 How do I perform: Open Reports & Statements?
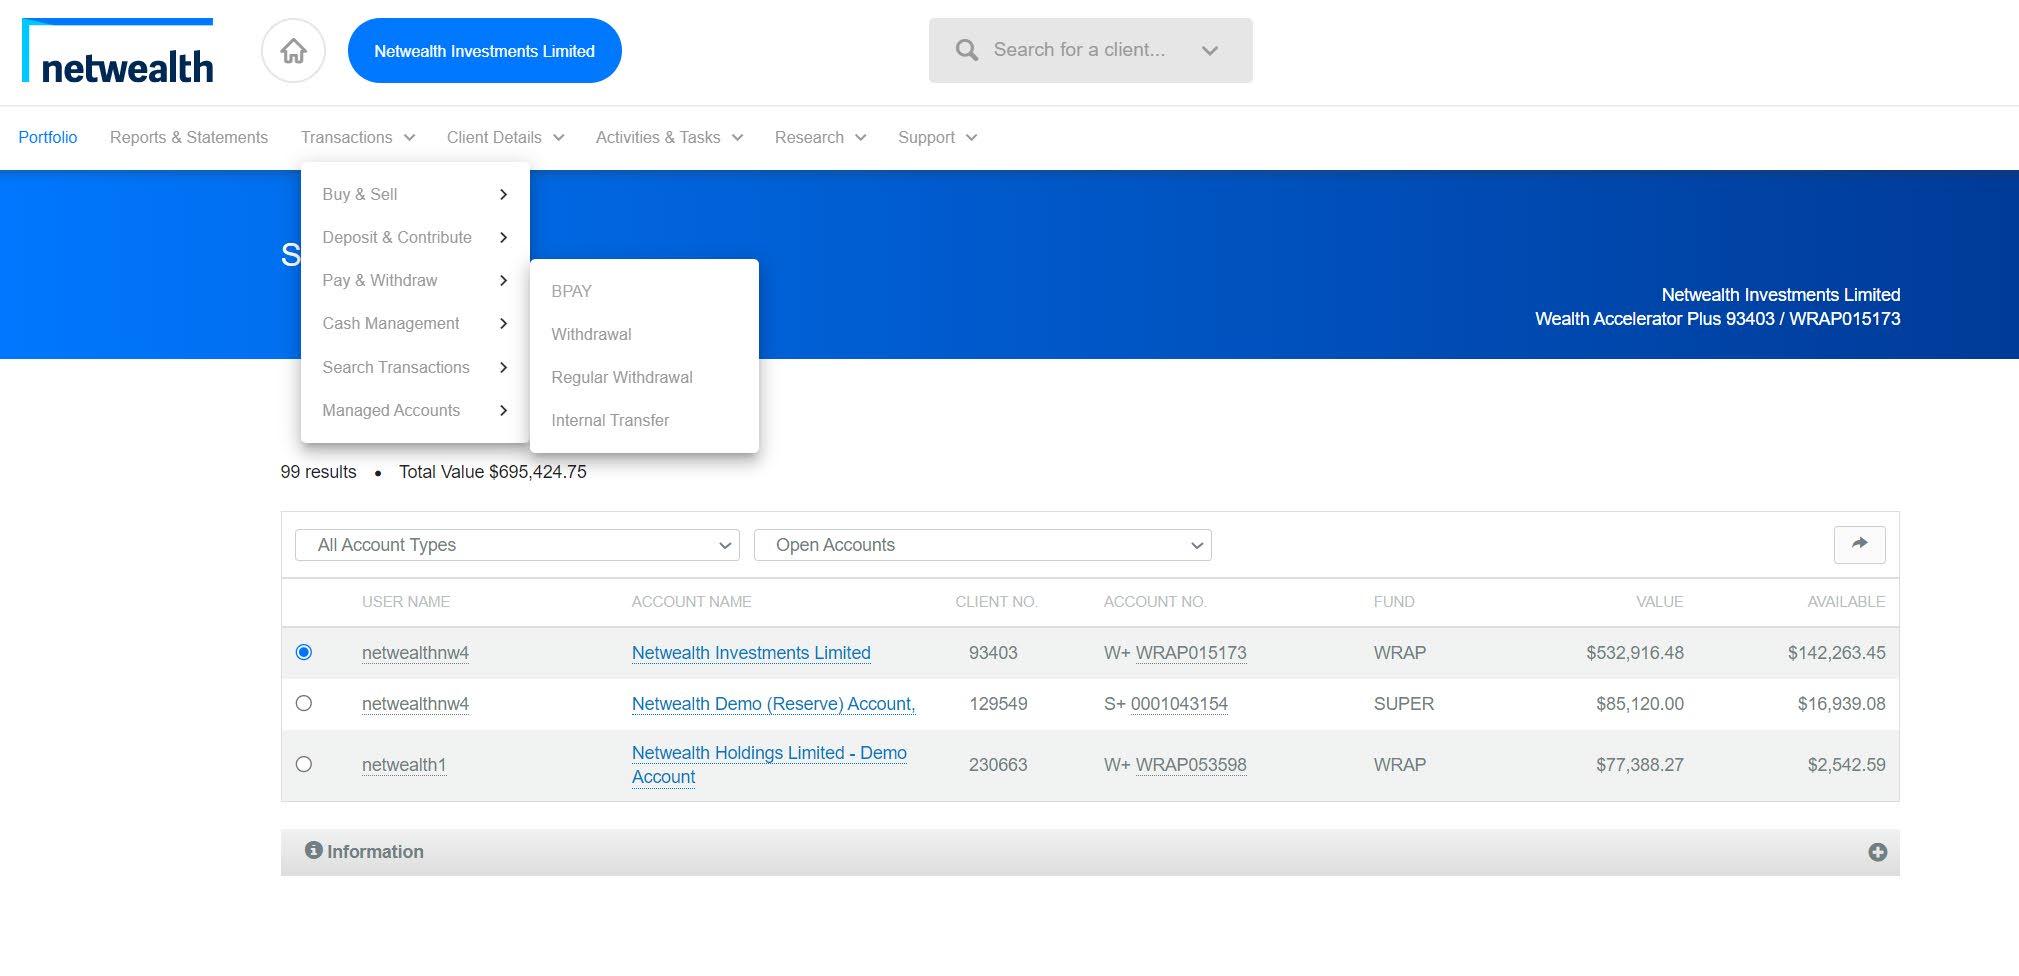189,137
